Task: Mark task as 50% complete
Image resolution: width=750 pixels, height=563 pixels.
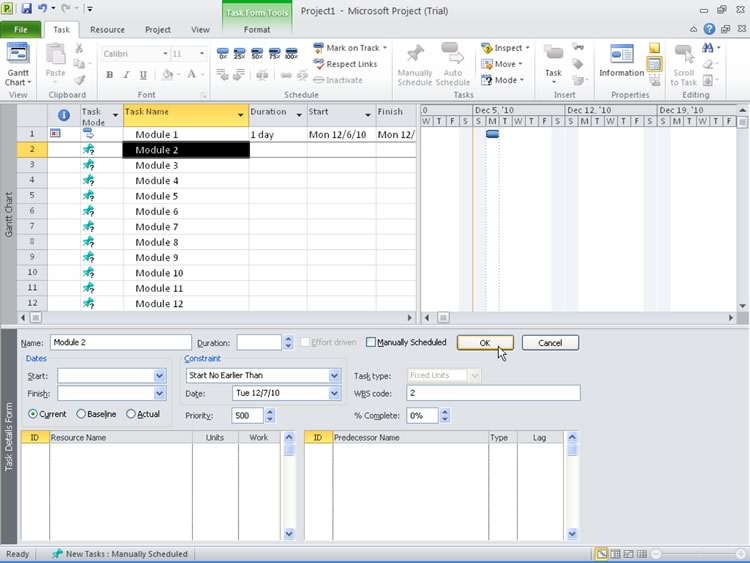Action: (x=257, y=54)
